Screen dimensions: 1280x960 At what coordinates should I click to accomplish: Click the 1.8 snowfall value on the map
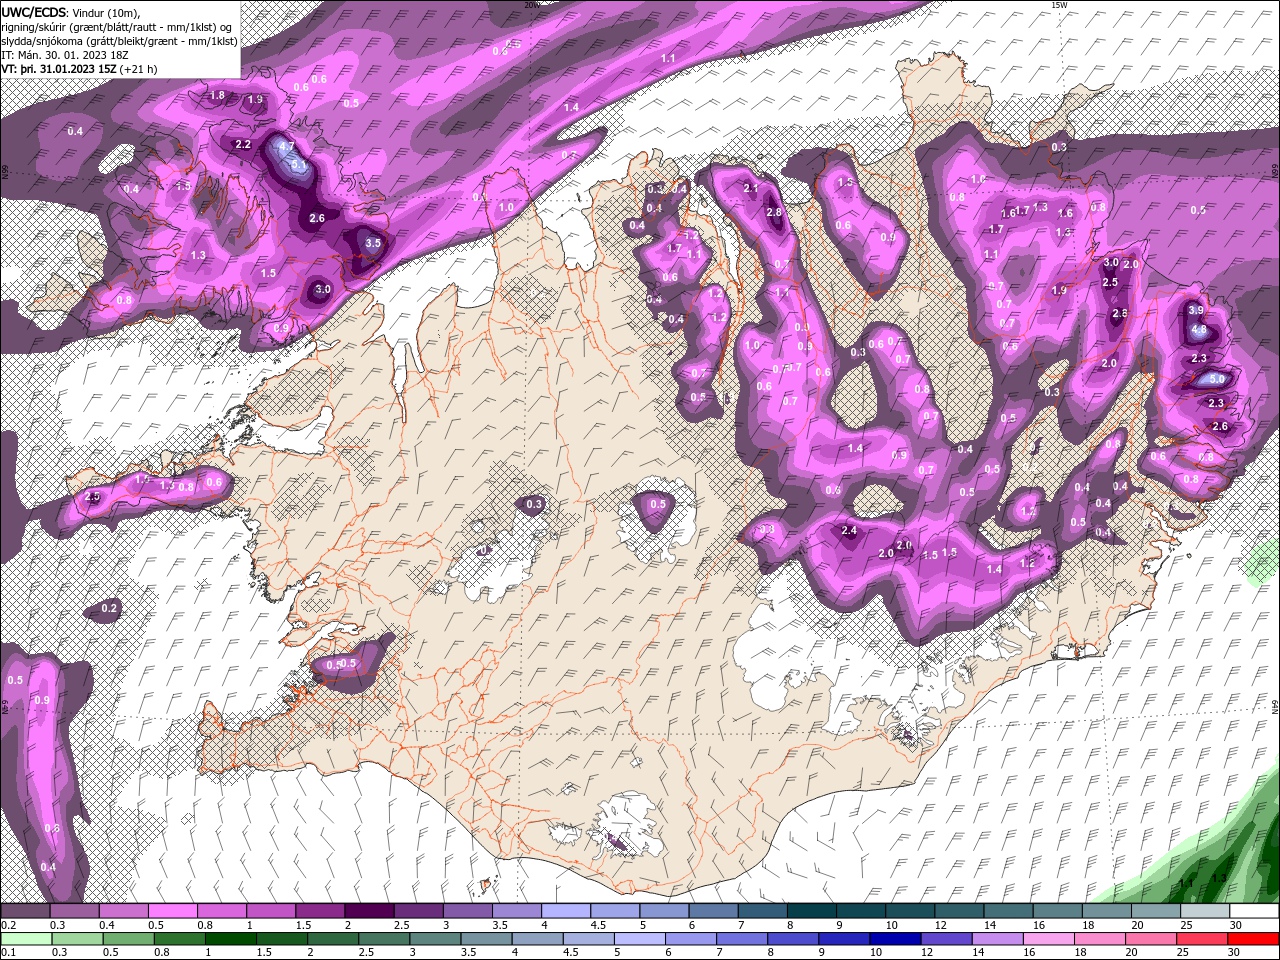coord(218,96)
